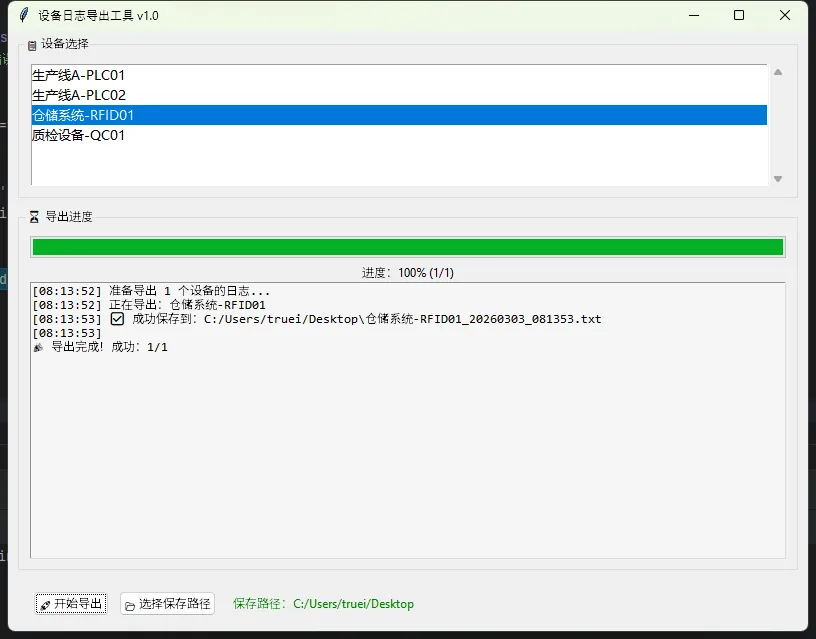The width and height of the screenshot is (816, 639).
Task: Click the 正在导出: 仓储系统-RFID01 log line
Action: coord(148,305)
